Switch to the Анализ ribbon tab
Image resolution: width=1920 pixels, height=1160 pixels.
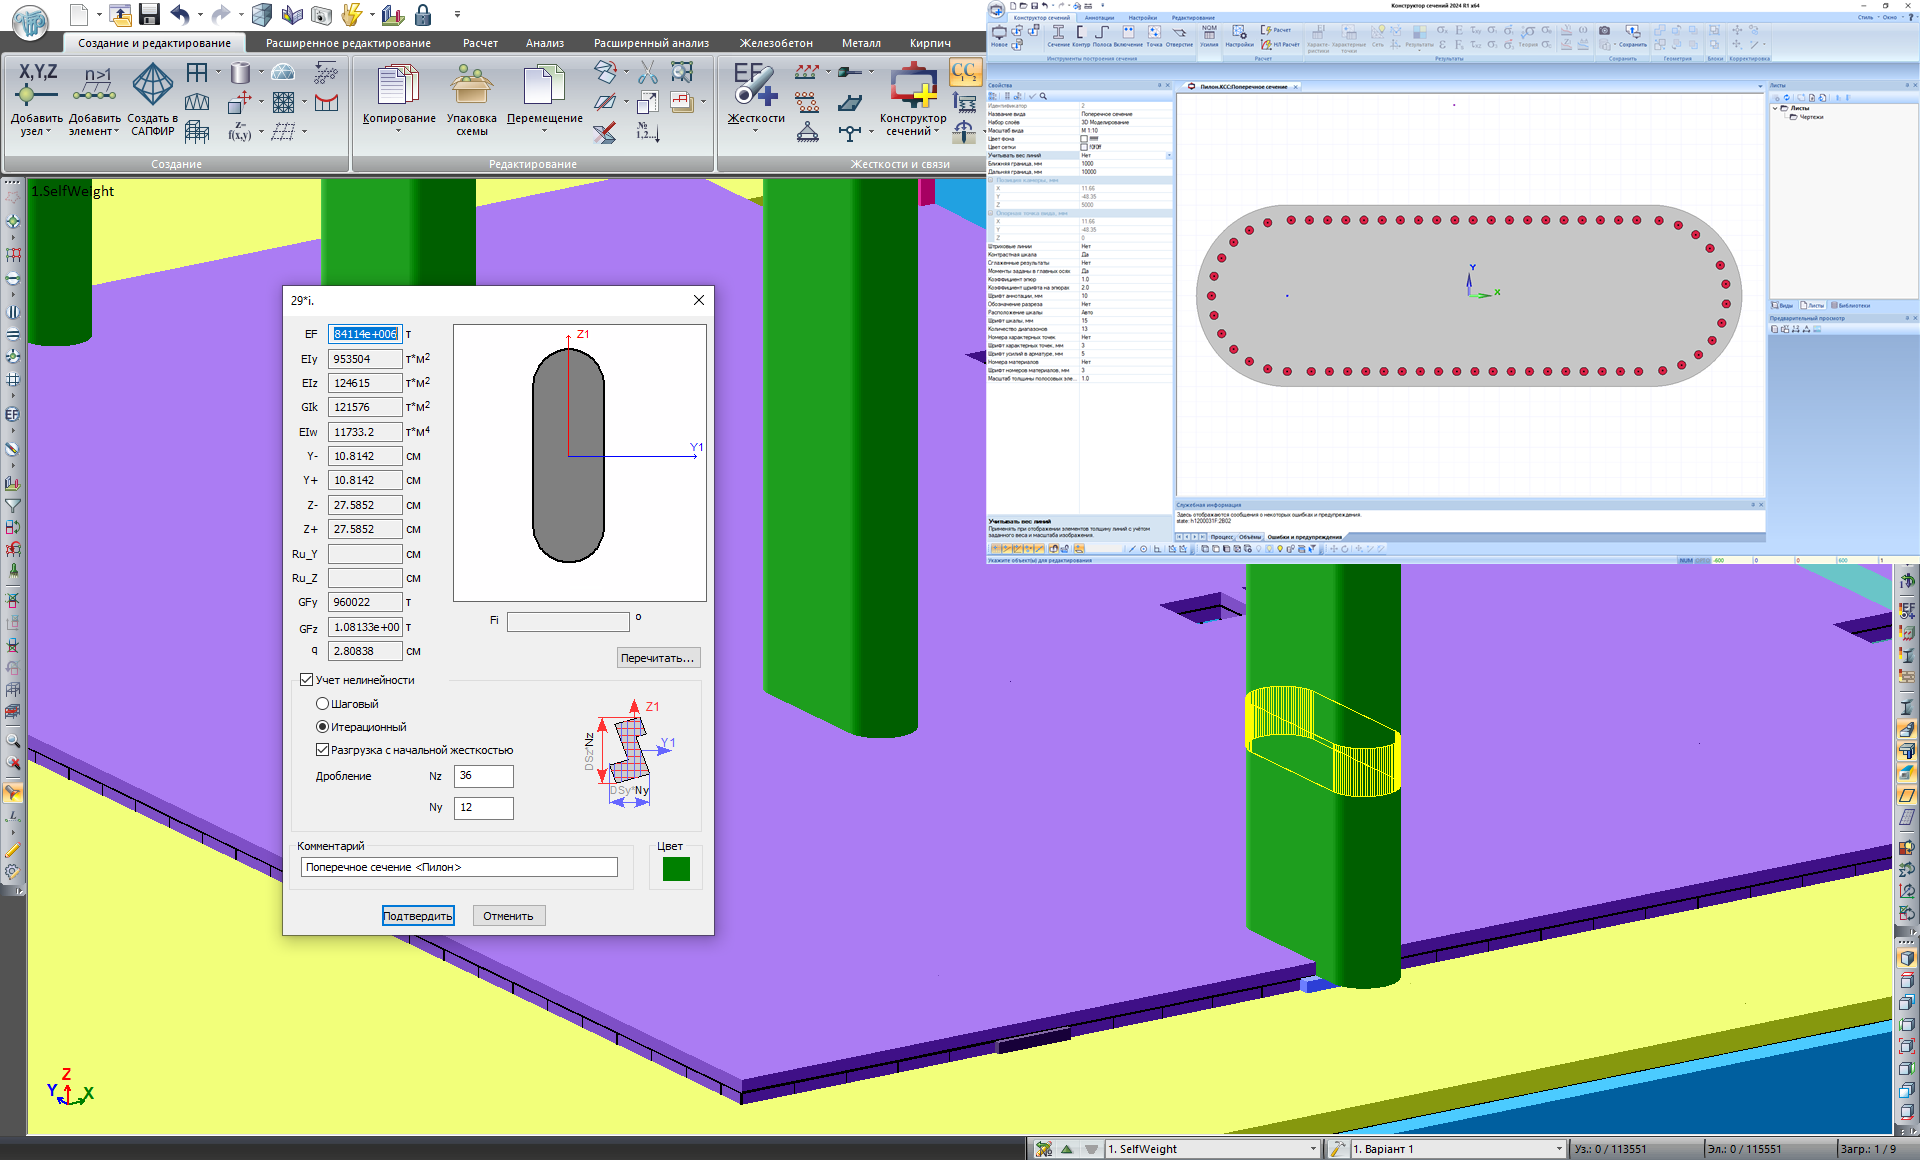coord(545,43)
